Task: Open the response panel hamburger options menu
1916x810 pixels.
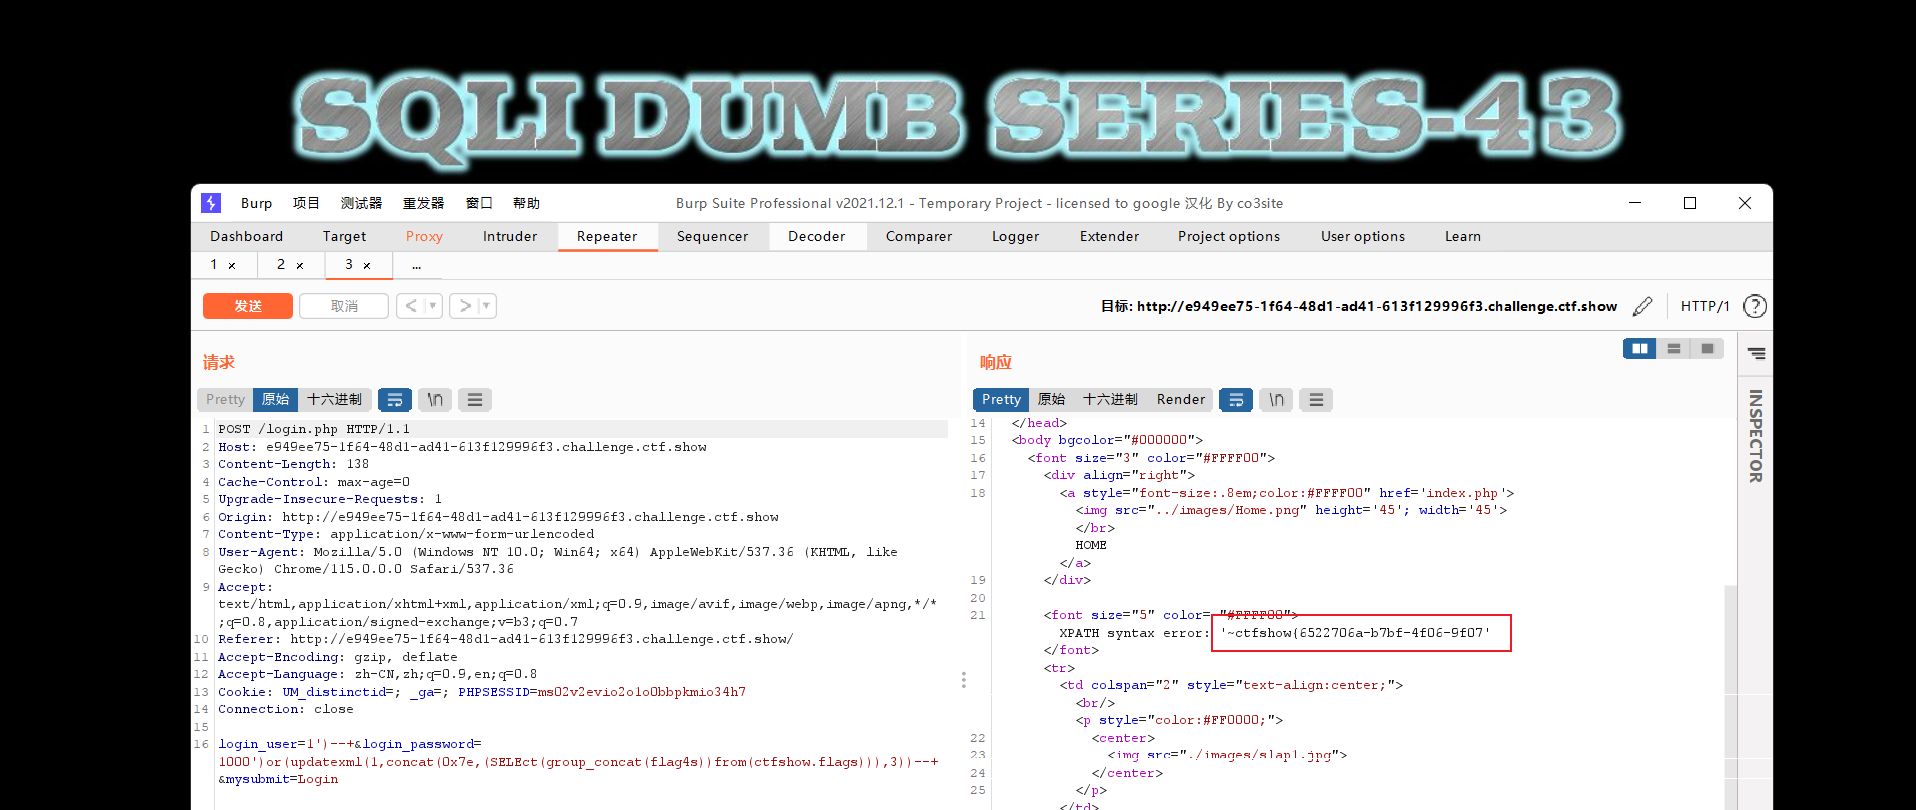Action: click(x=1316, y=400)
